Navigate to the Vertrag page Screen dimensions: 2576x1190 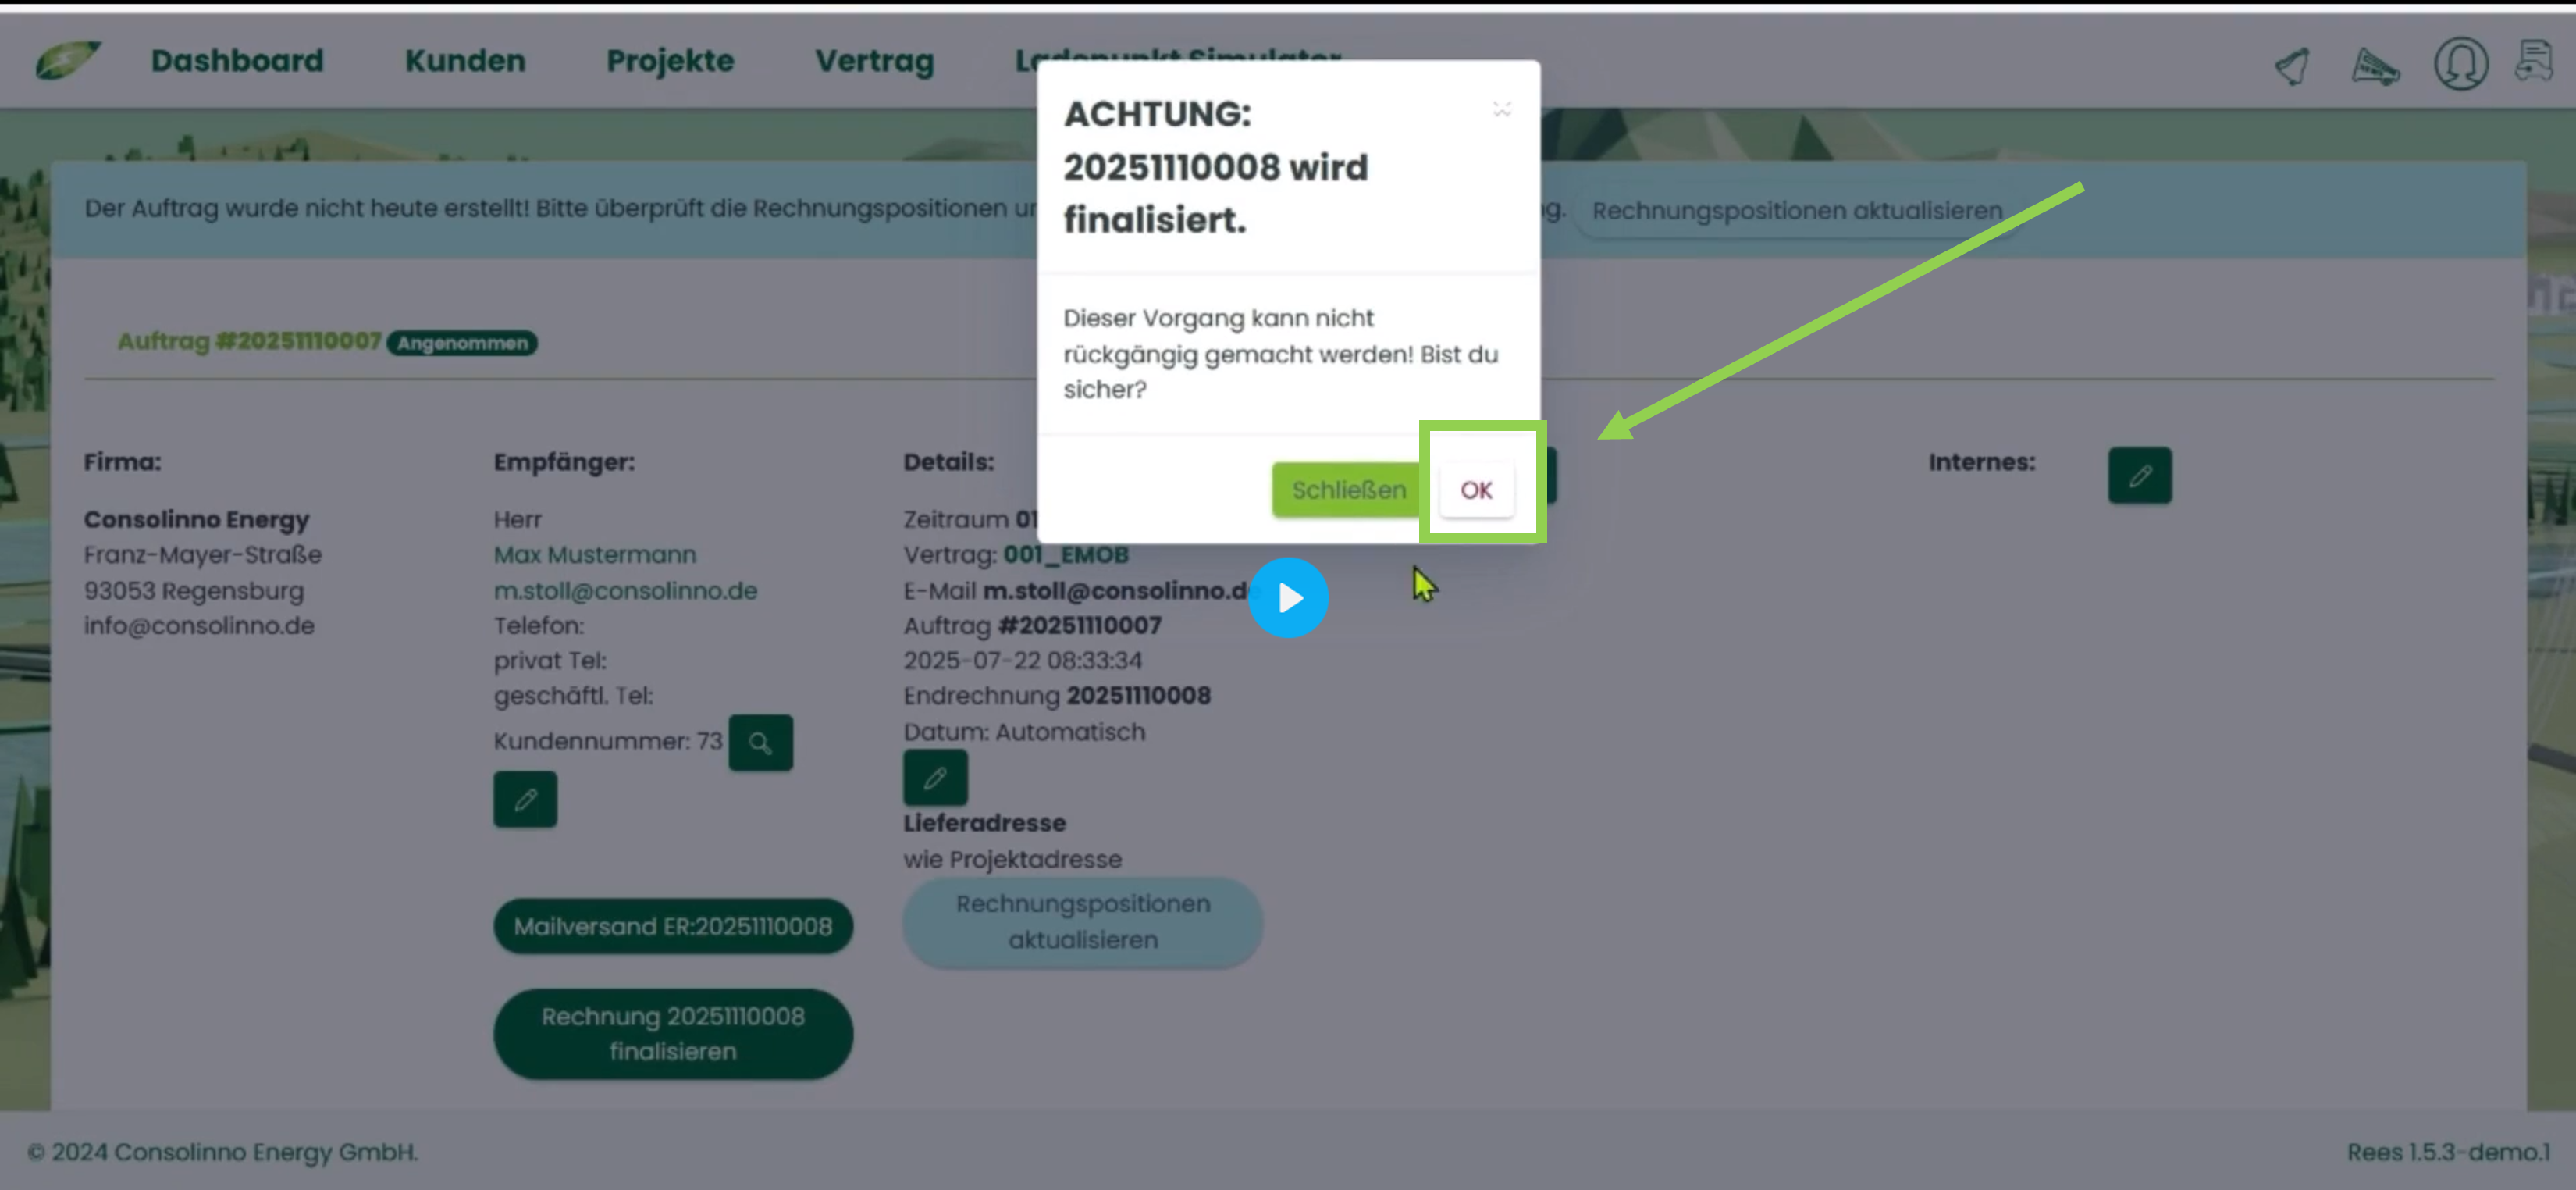pos(874,60)
